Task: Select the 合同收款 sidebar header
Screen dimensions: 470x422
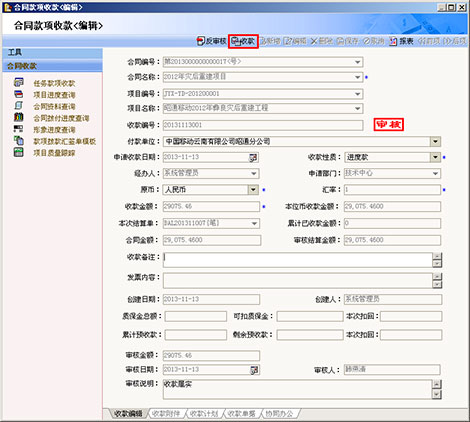Action: tap(52, 66)
